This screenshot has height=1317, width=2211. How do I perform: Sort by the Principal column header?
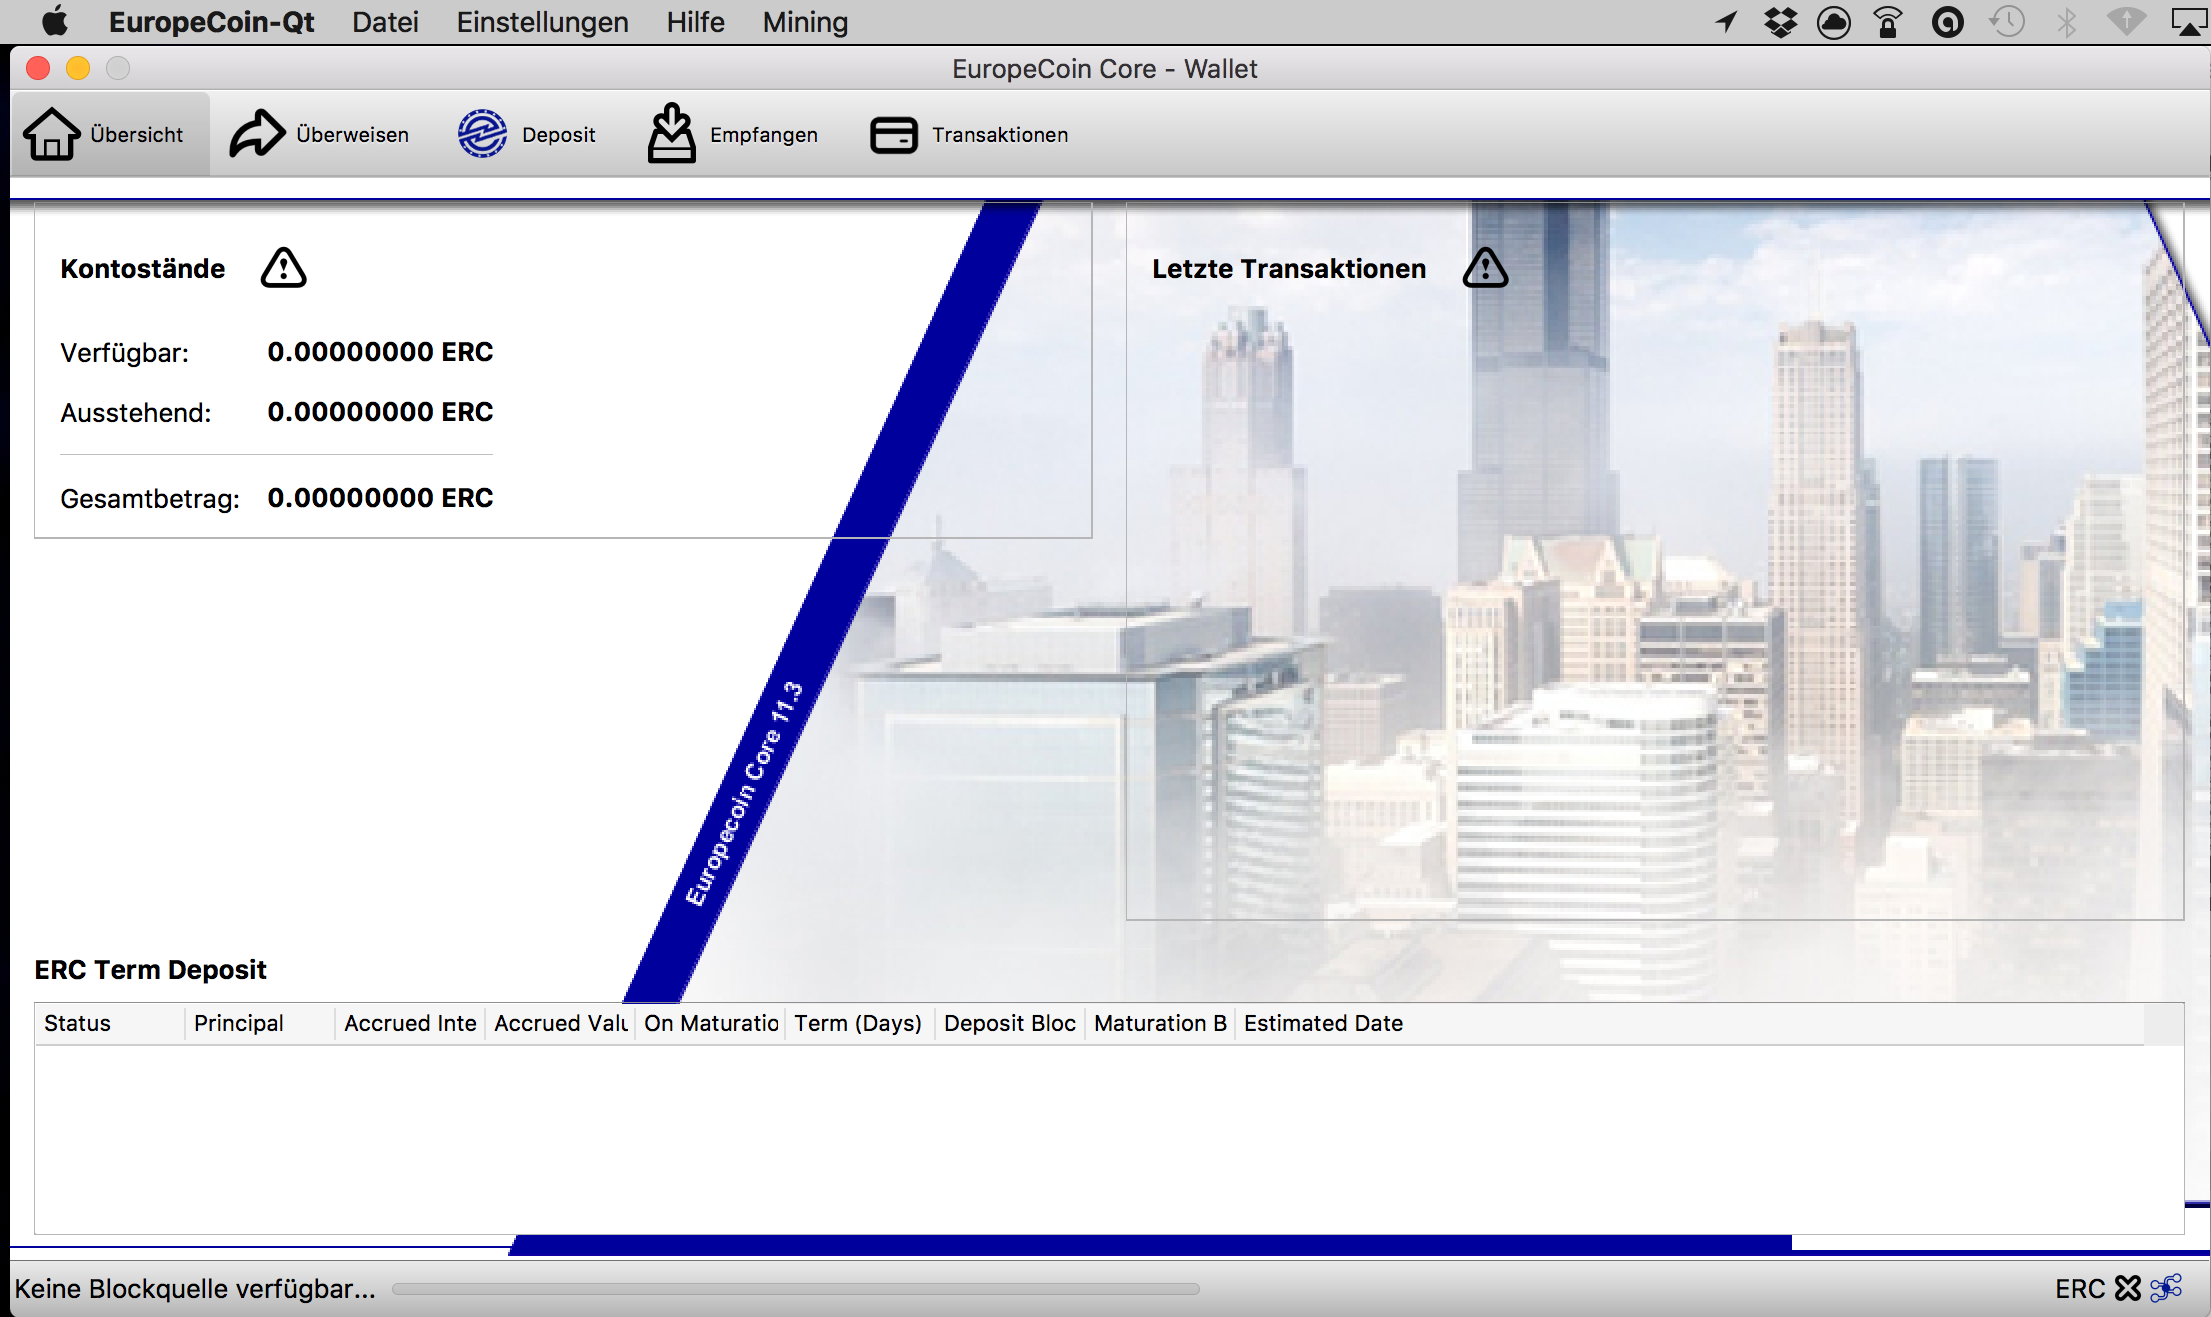pyautogui.click(x=260, y=1023)
